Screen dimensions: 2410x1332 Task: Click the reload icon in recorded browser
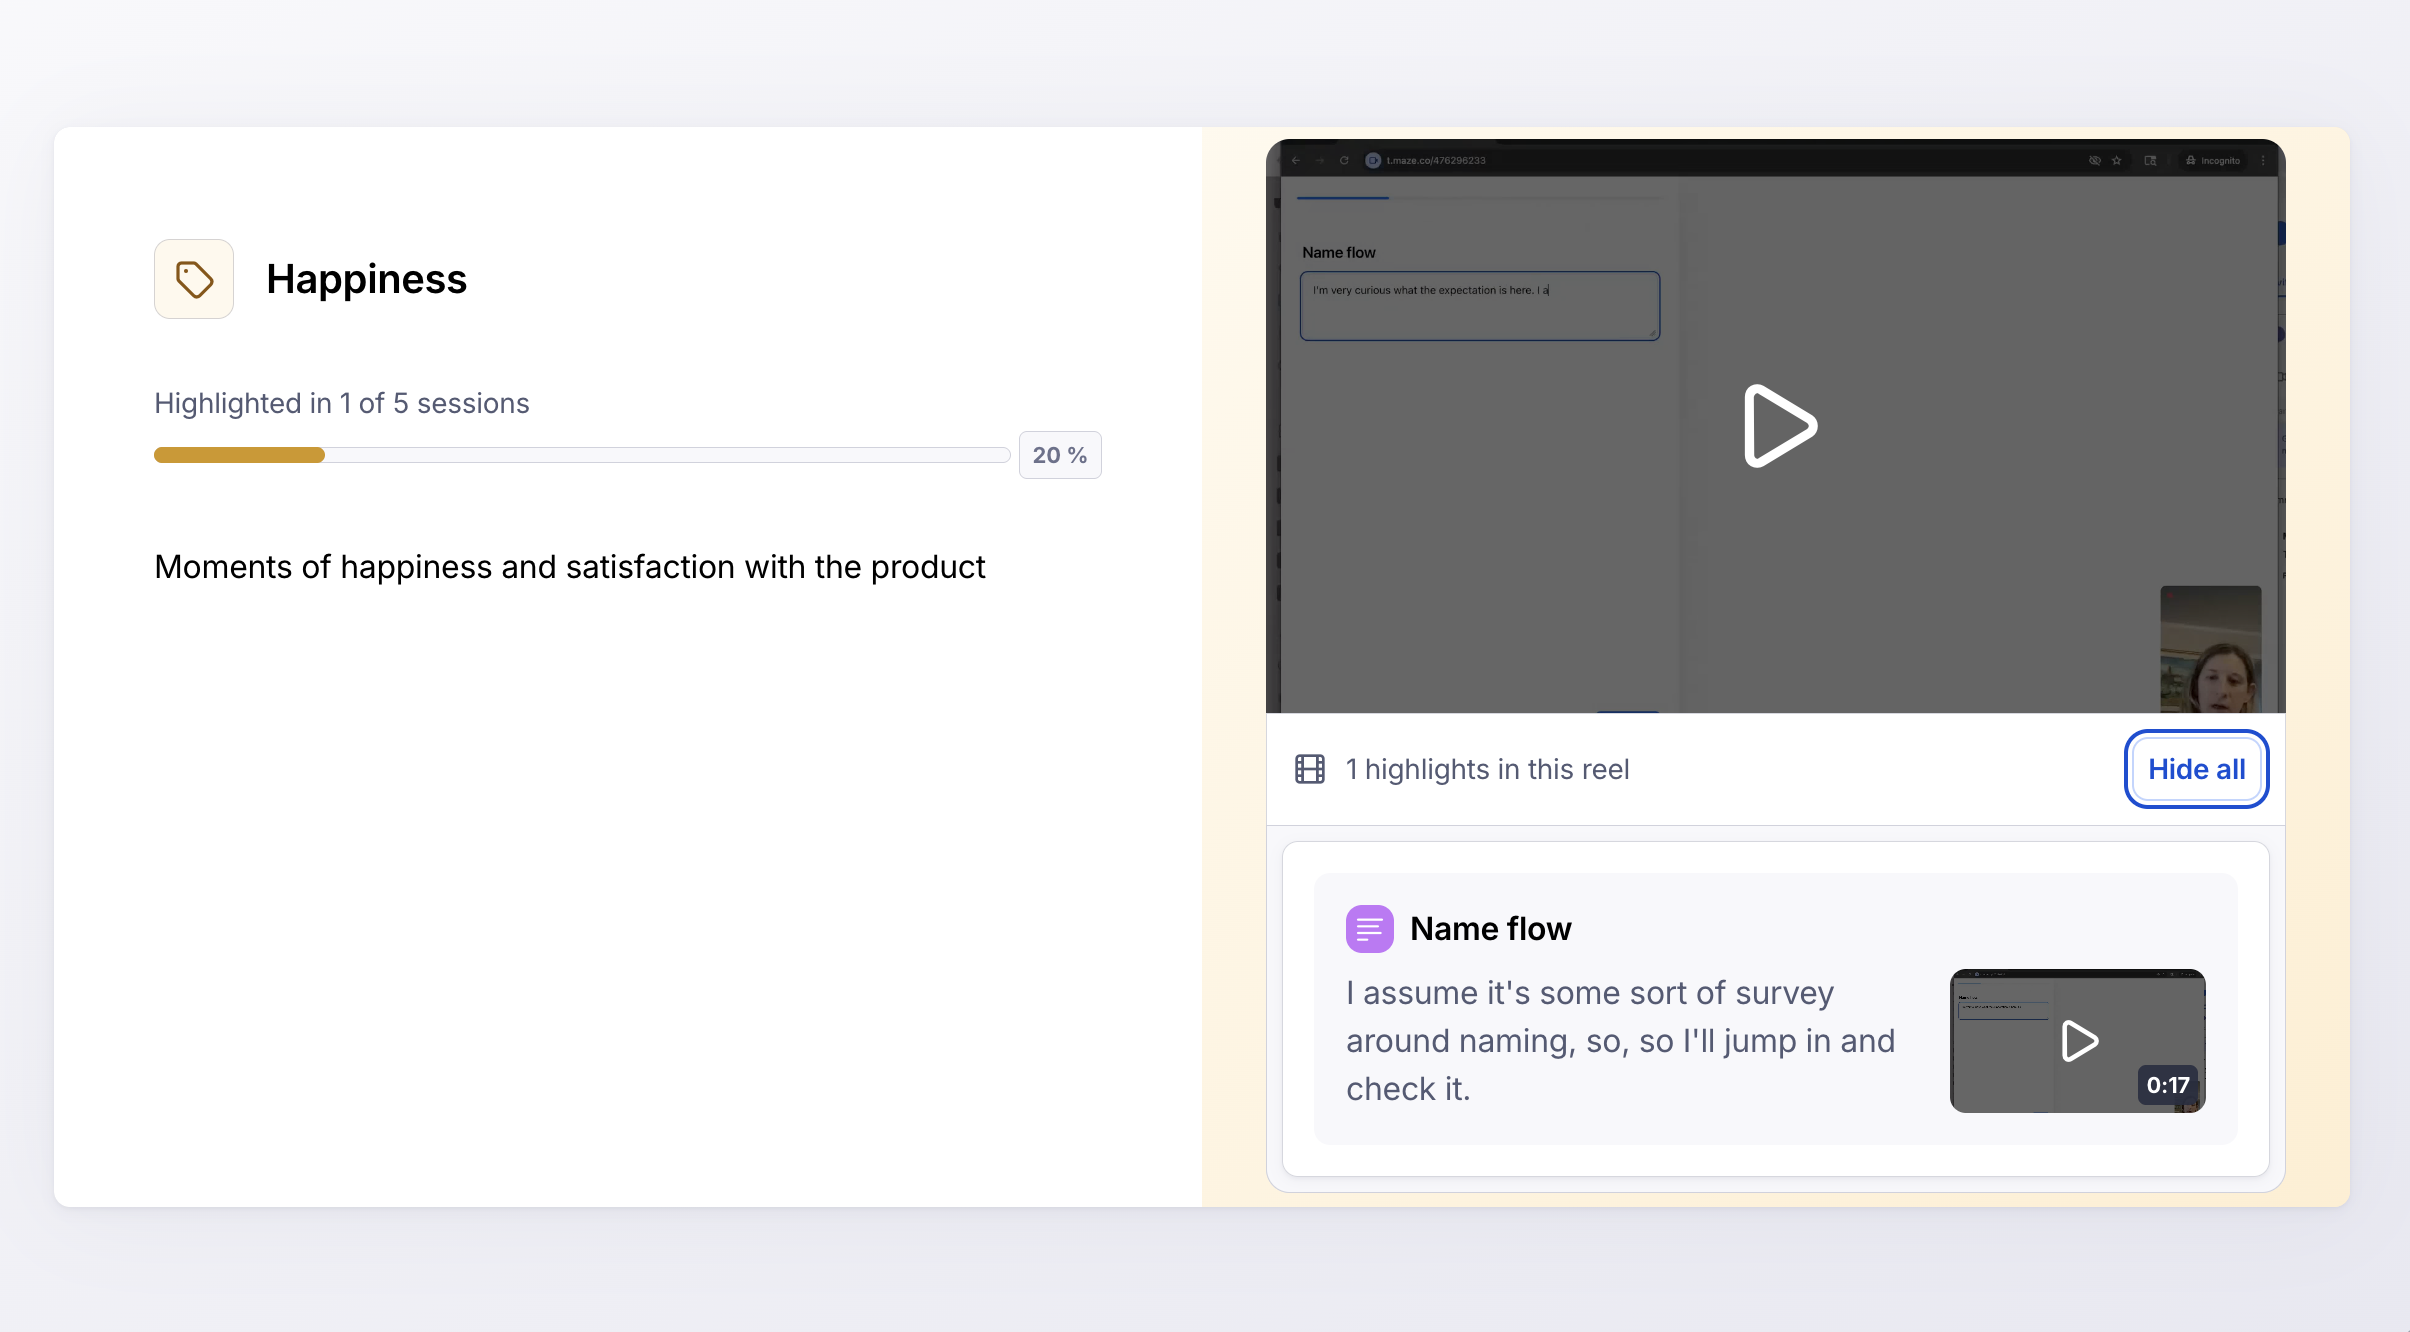click(1344, 160)
